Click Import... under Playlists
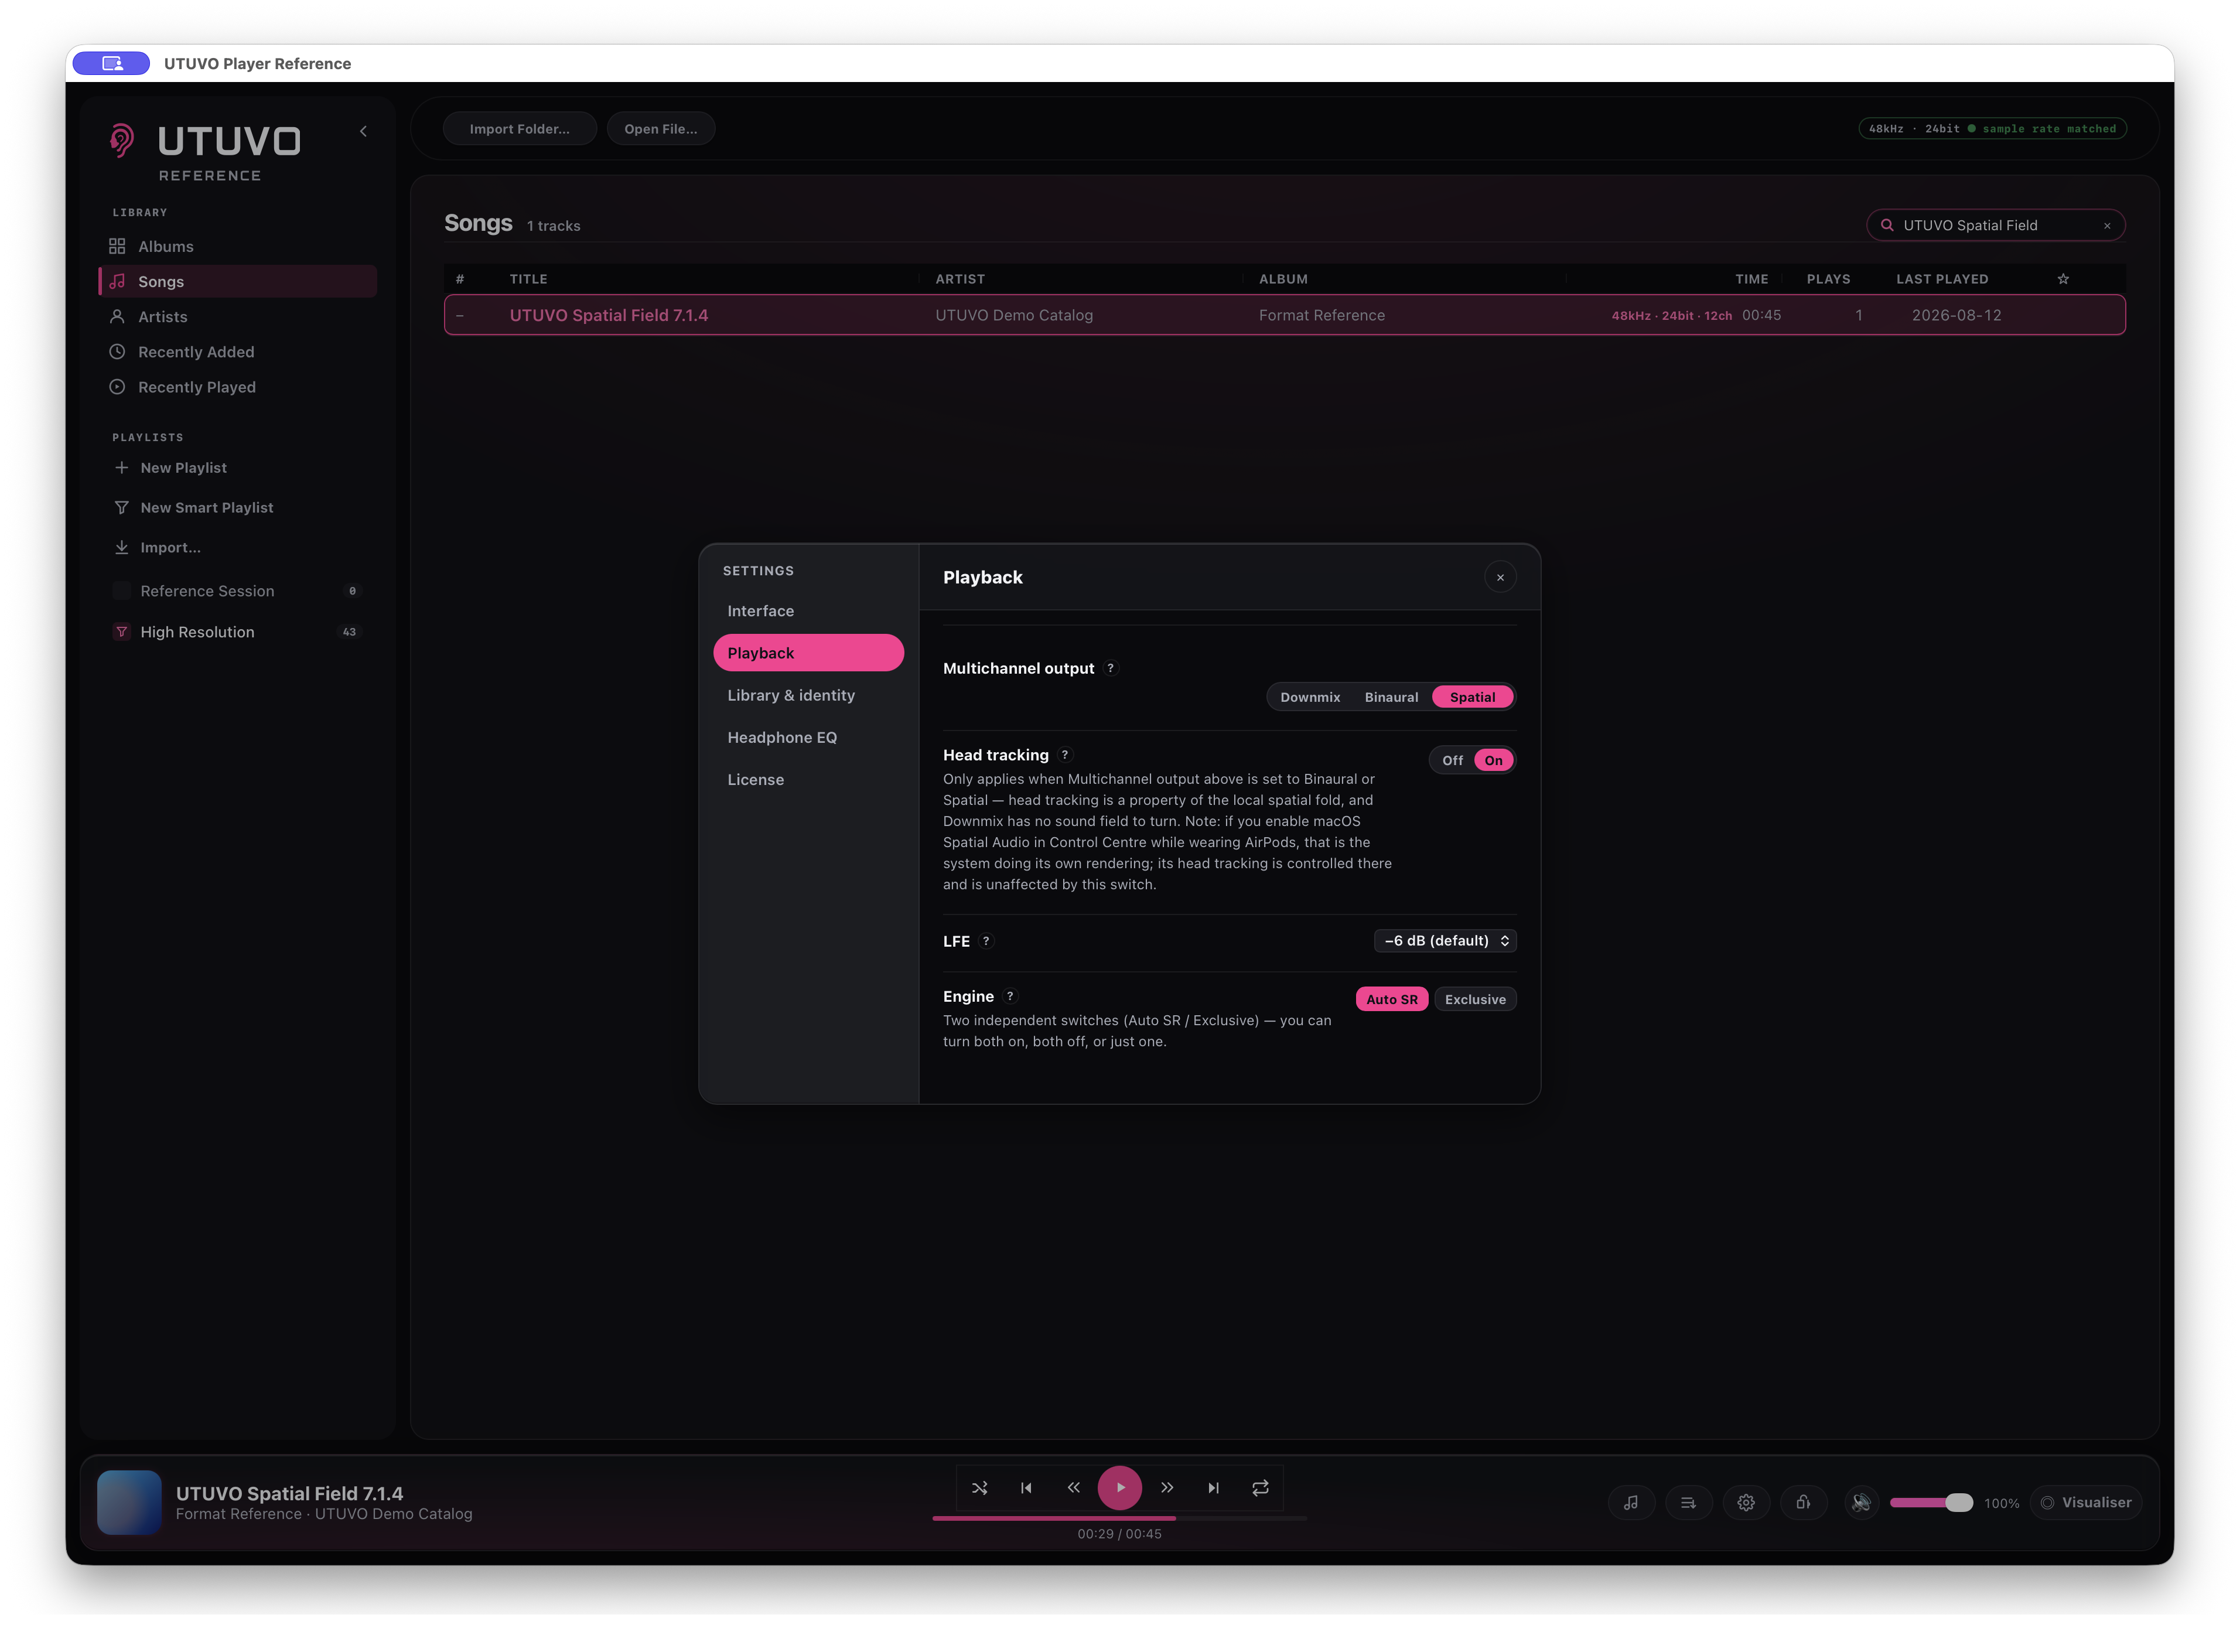 tap(157, 547)
